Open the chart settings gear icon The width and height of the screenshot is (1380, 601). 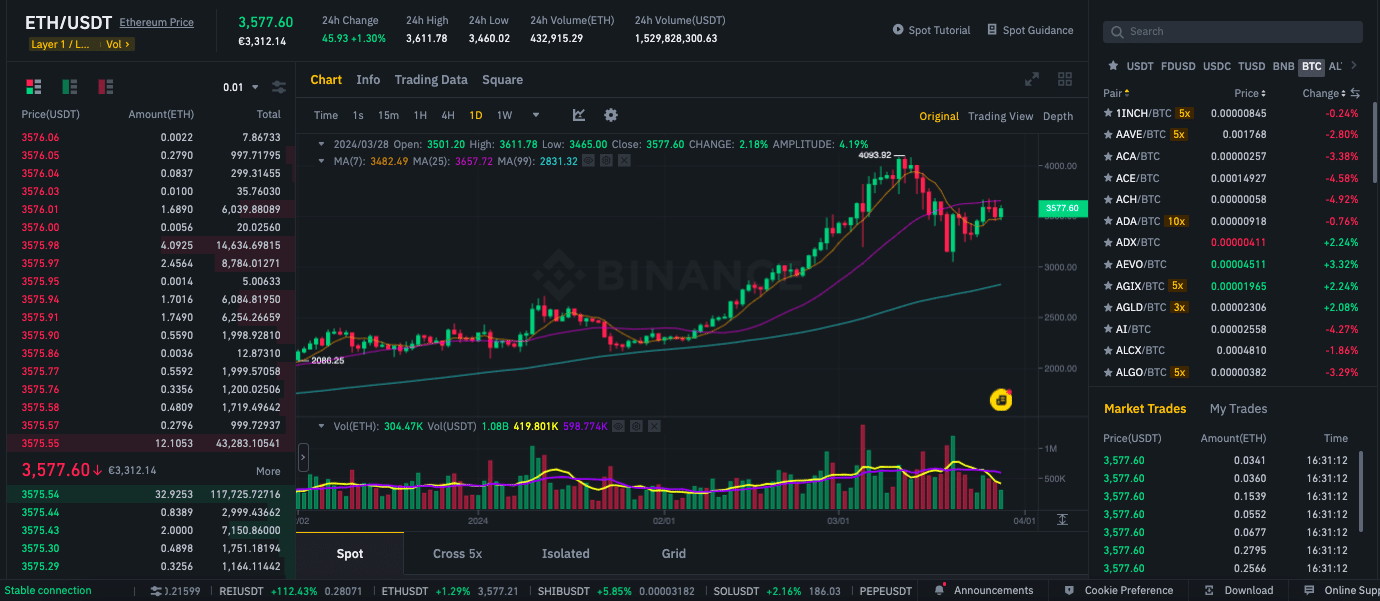[610, 115]
